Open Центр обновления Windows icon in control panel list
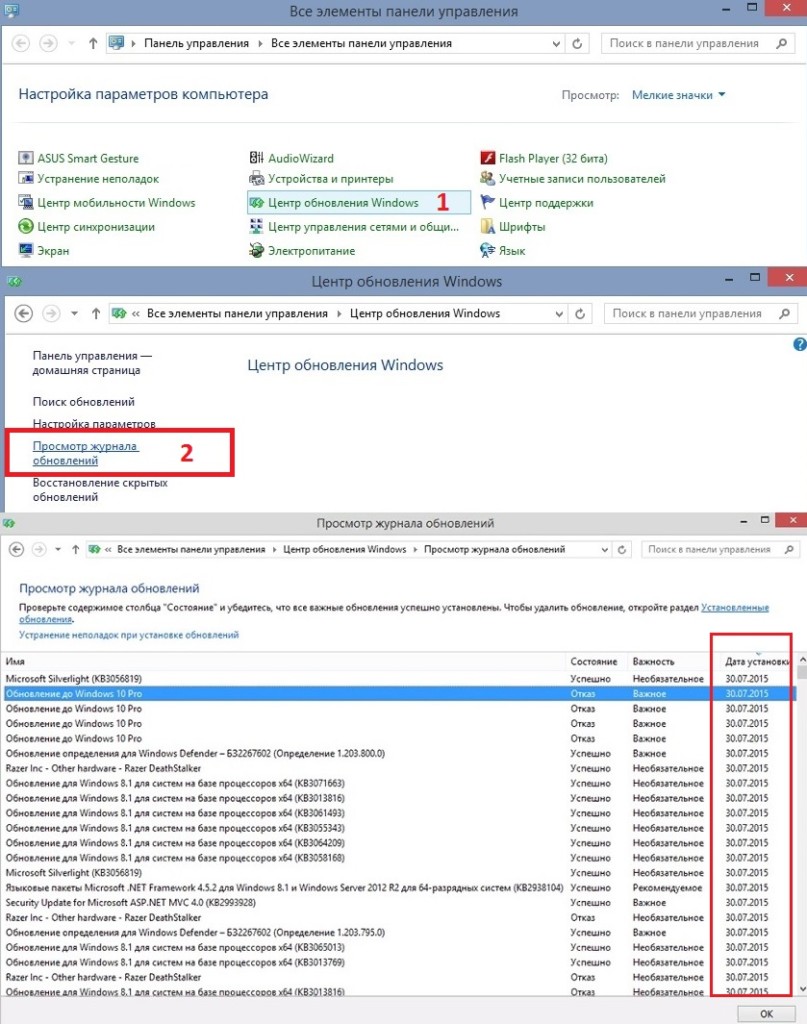The width and height of the screenshot is (807, 1024). coord(256,202)
